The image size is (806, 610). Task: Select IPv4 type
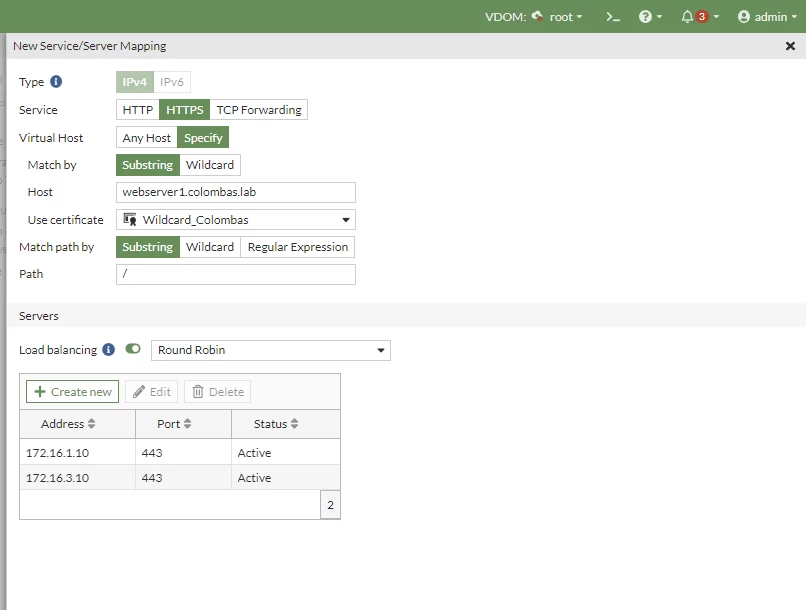tap(135, 82)
